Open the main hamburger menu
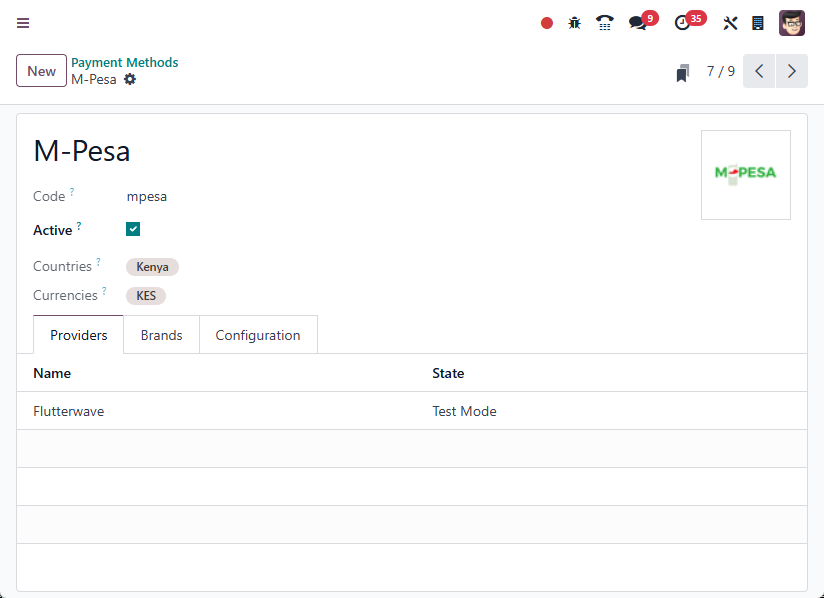 click(23, 23)
